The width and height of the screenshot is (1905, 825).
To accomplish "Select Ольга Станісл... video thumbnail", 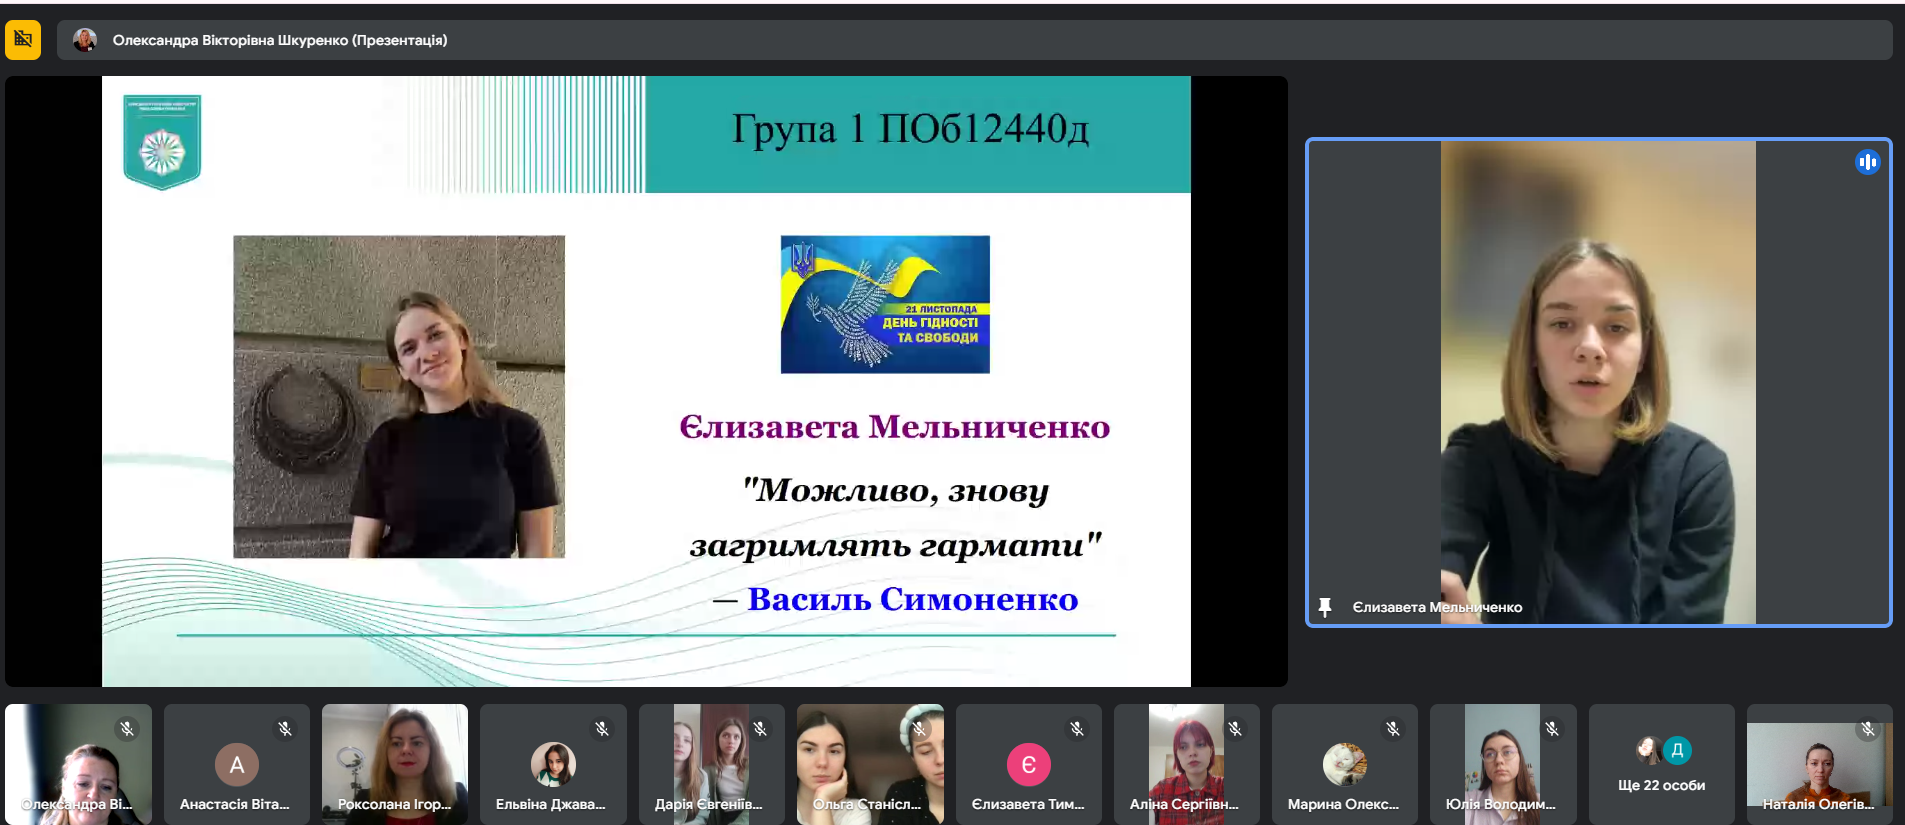I will [869, 762].
